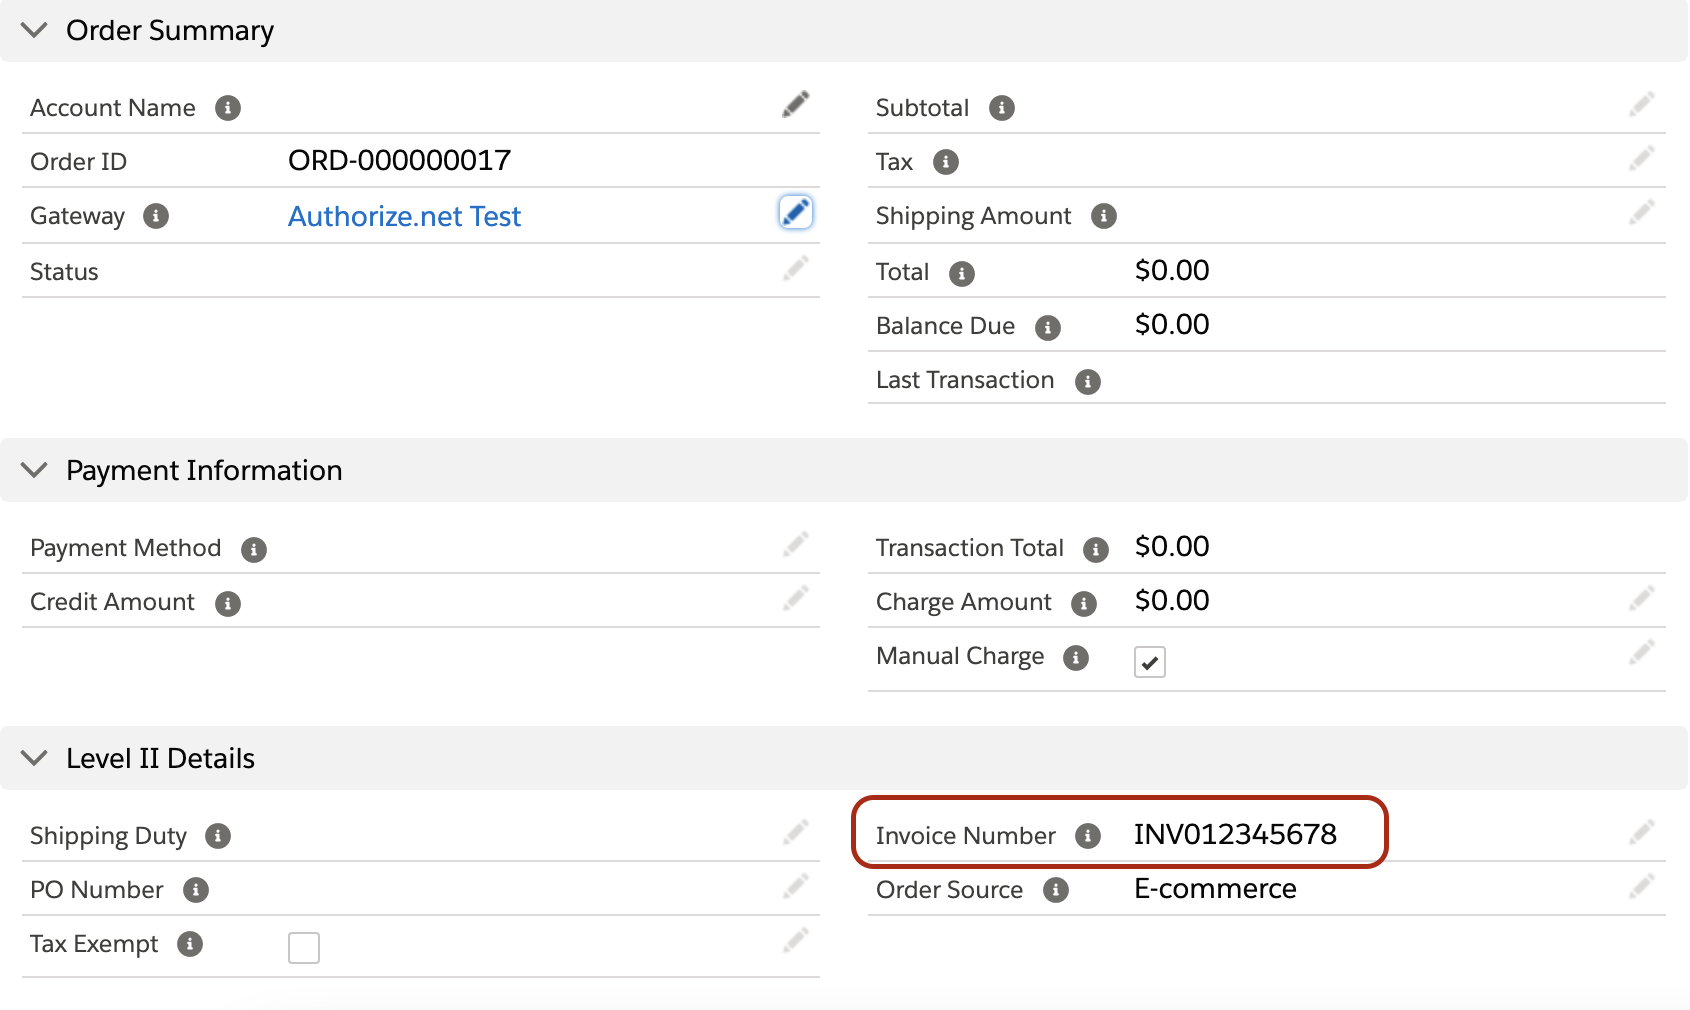Collapse the Payment Information section
This screenshot has height=1010, width=1690.
(x=35, y=471)
